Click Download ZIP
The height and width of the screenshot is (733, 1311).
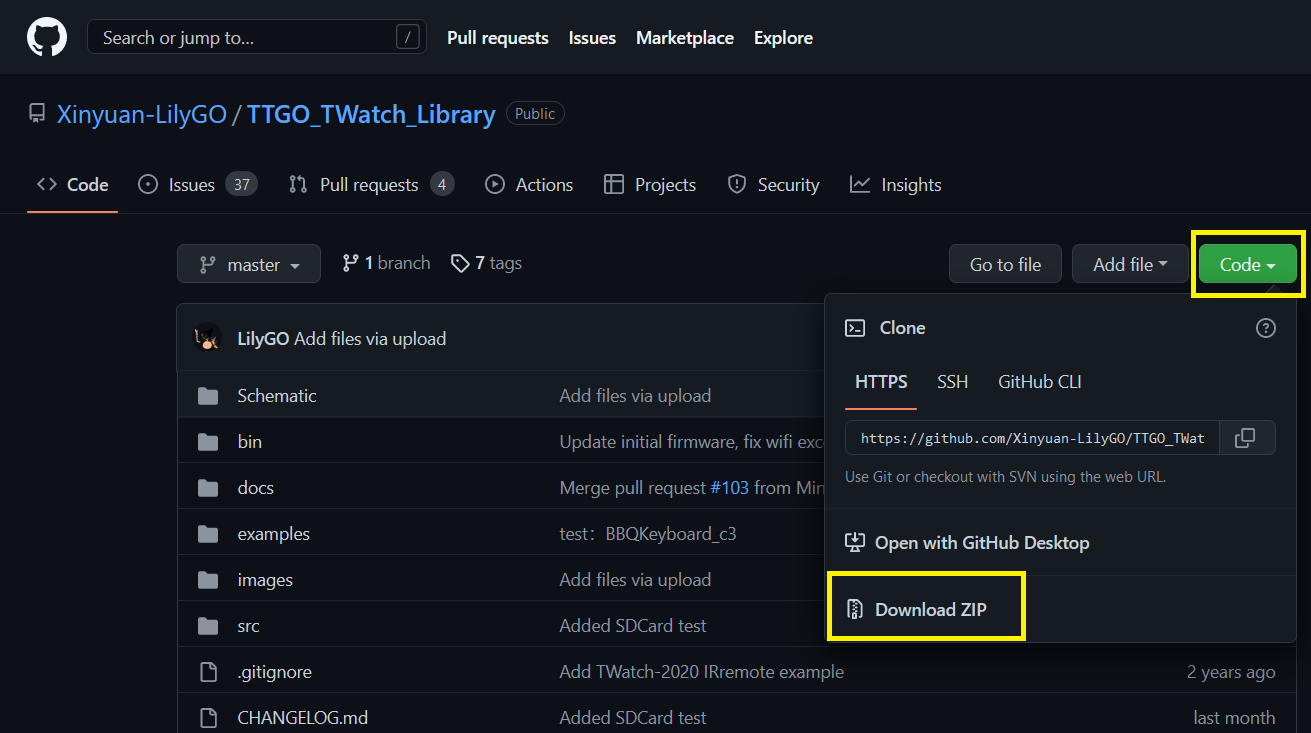pyautogui.click(x=931, y=609)
